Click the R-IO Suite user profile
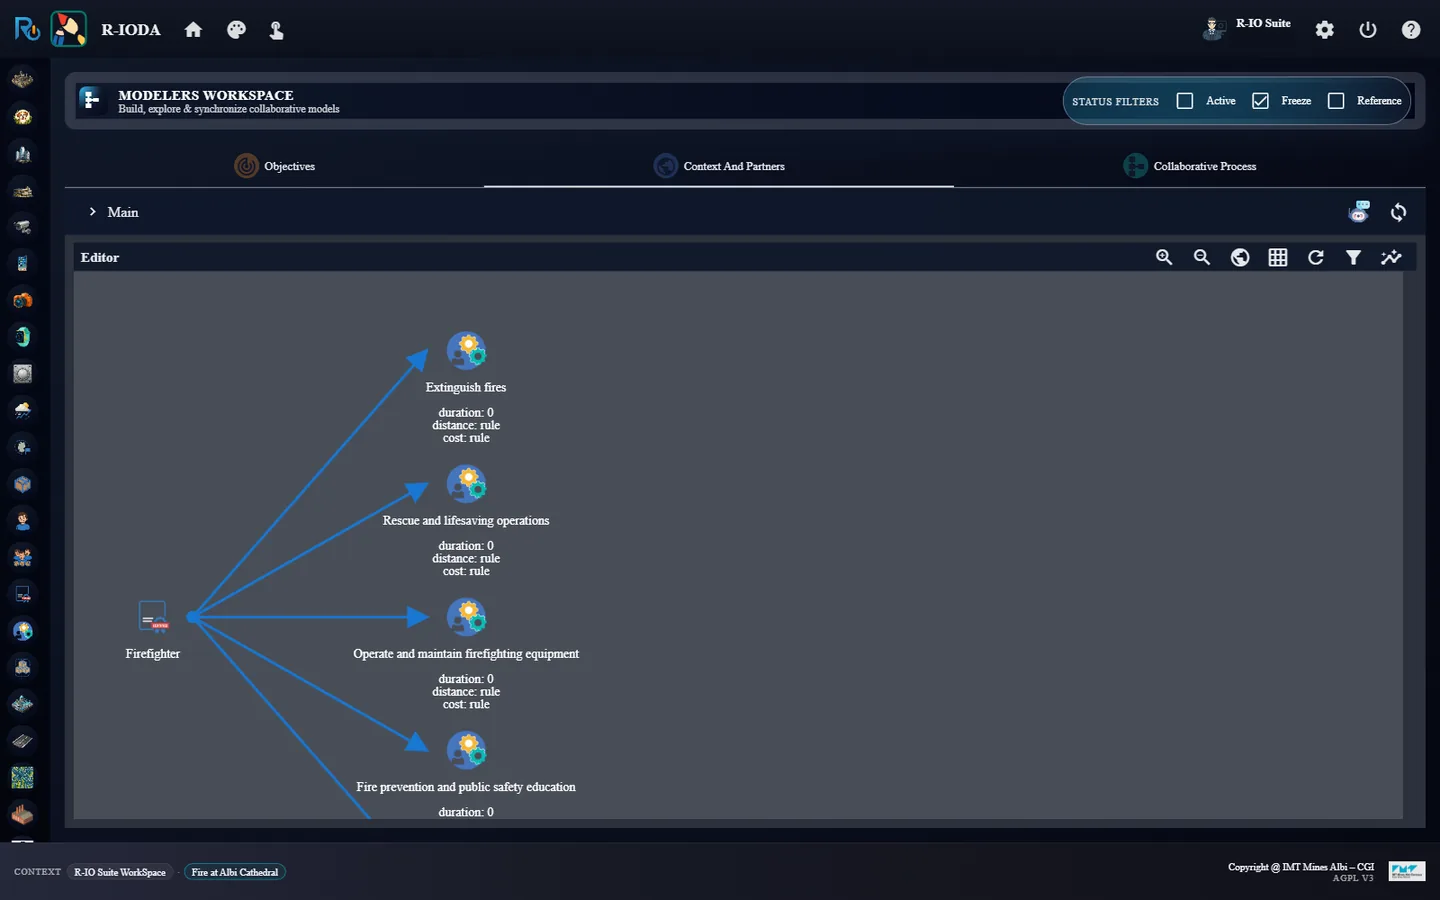 (1247, 27)
